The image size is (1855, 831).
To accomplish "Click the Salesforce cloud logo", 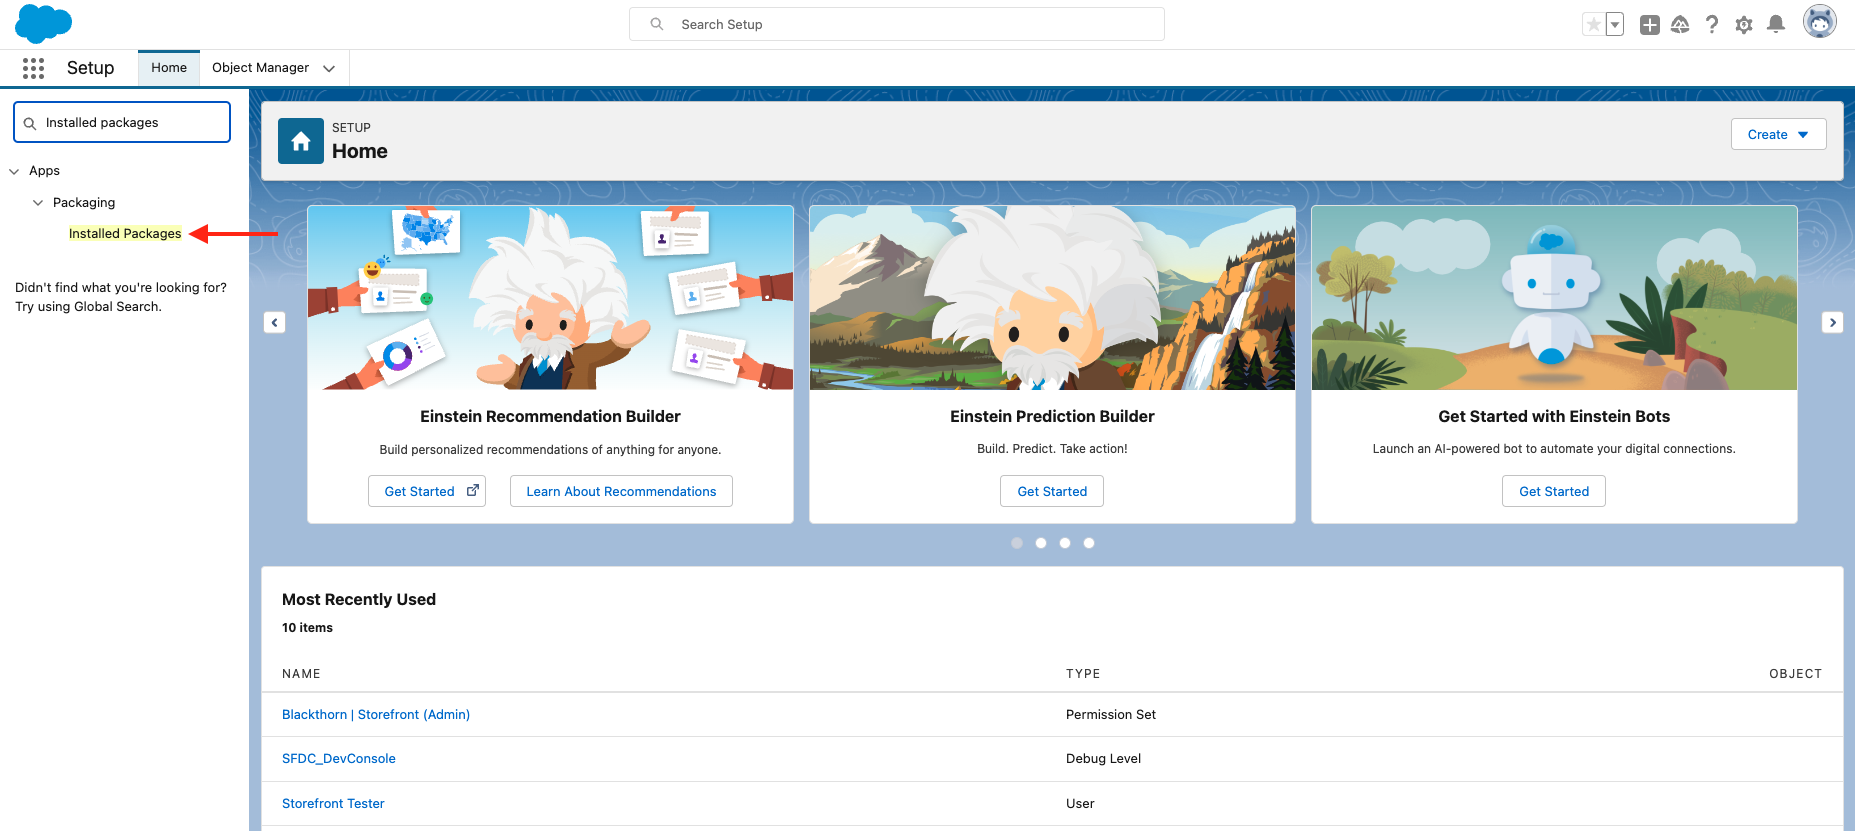I will pyautogui.click(x=44, y=23).
